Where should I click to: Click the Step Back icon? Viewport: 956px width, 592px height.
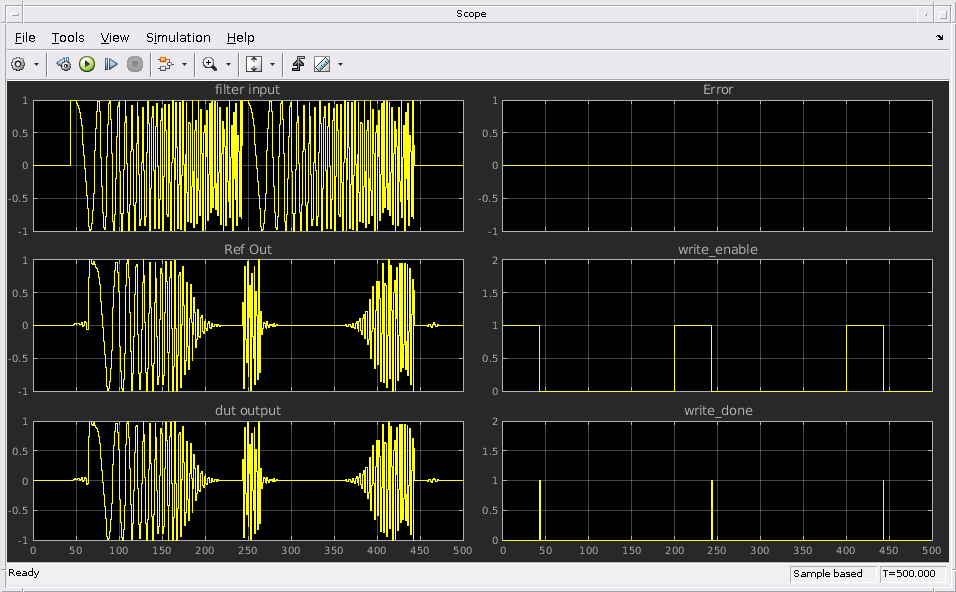pos(63,64)
